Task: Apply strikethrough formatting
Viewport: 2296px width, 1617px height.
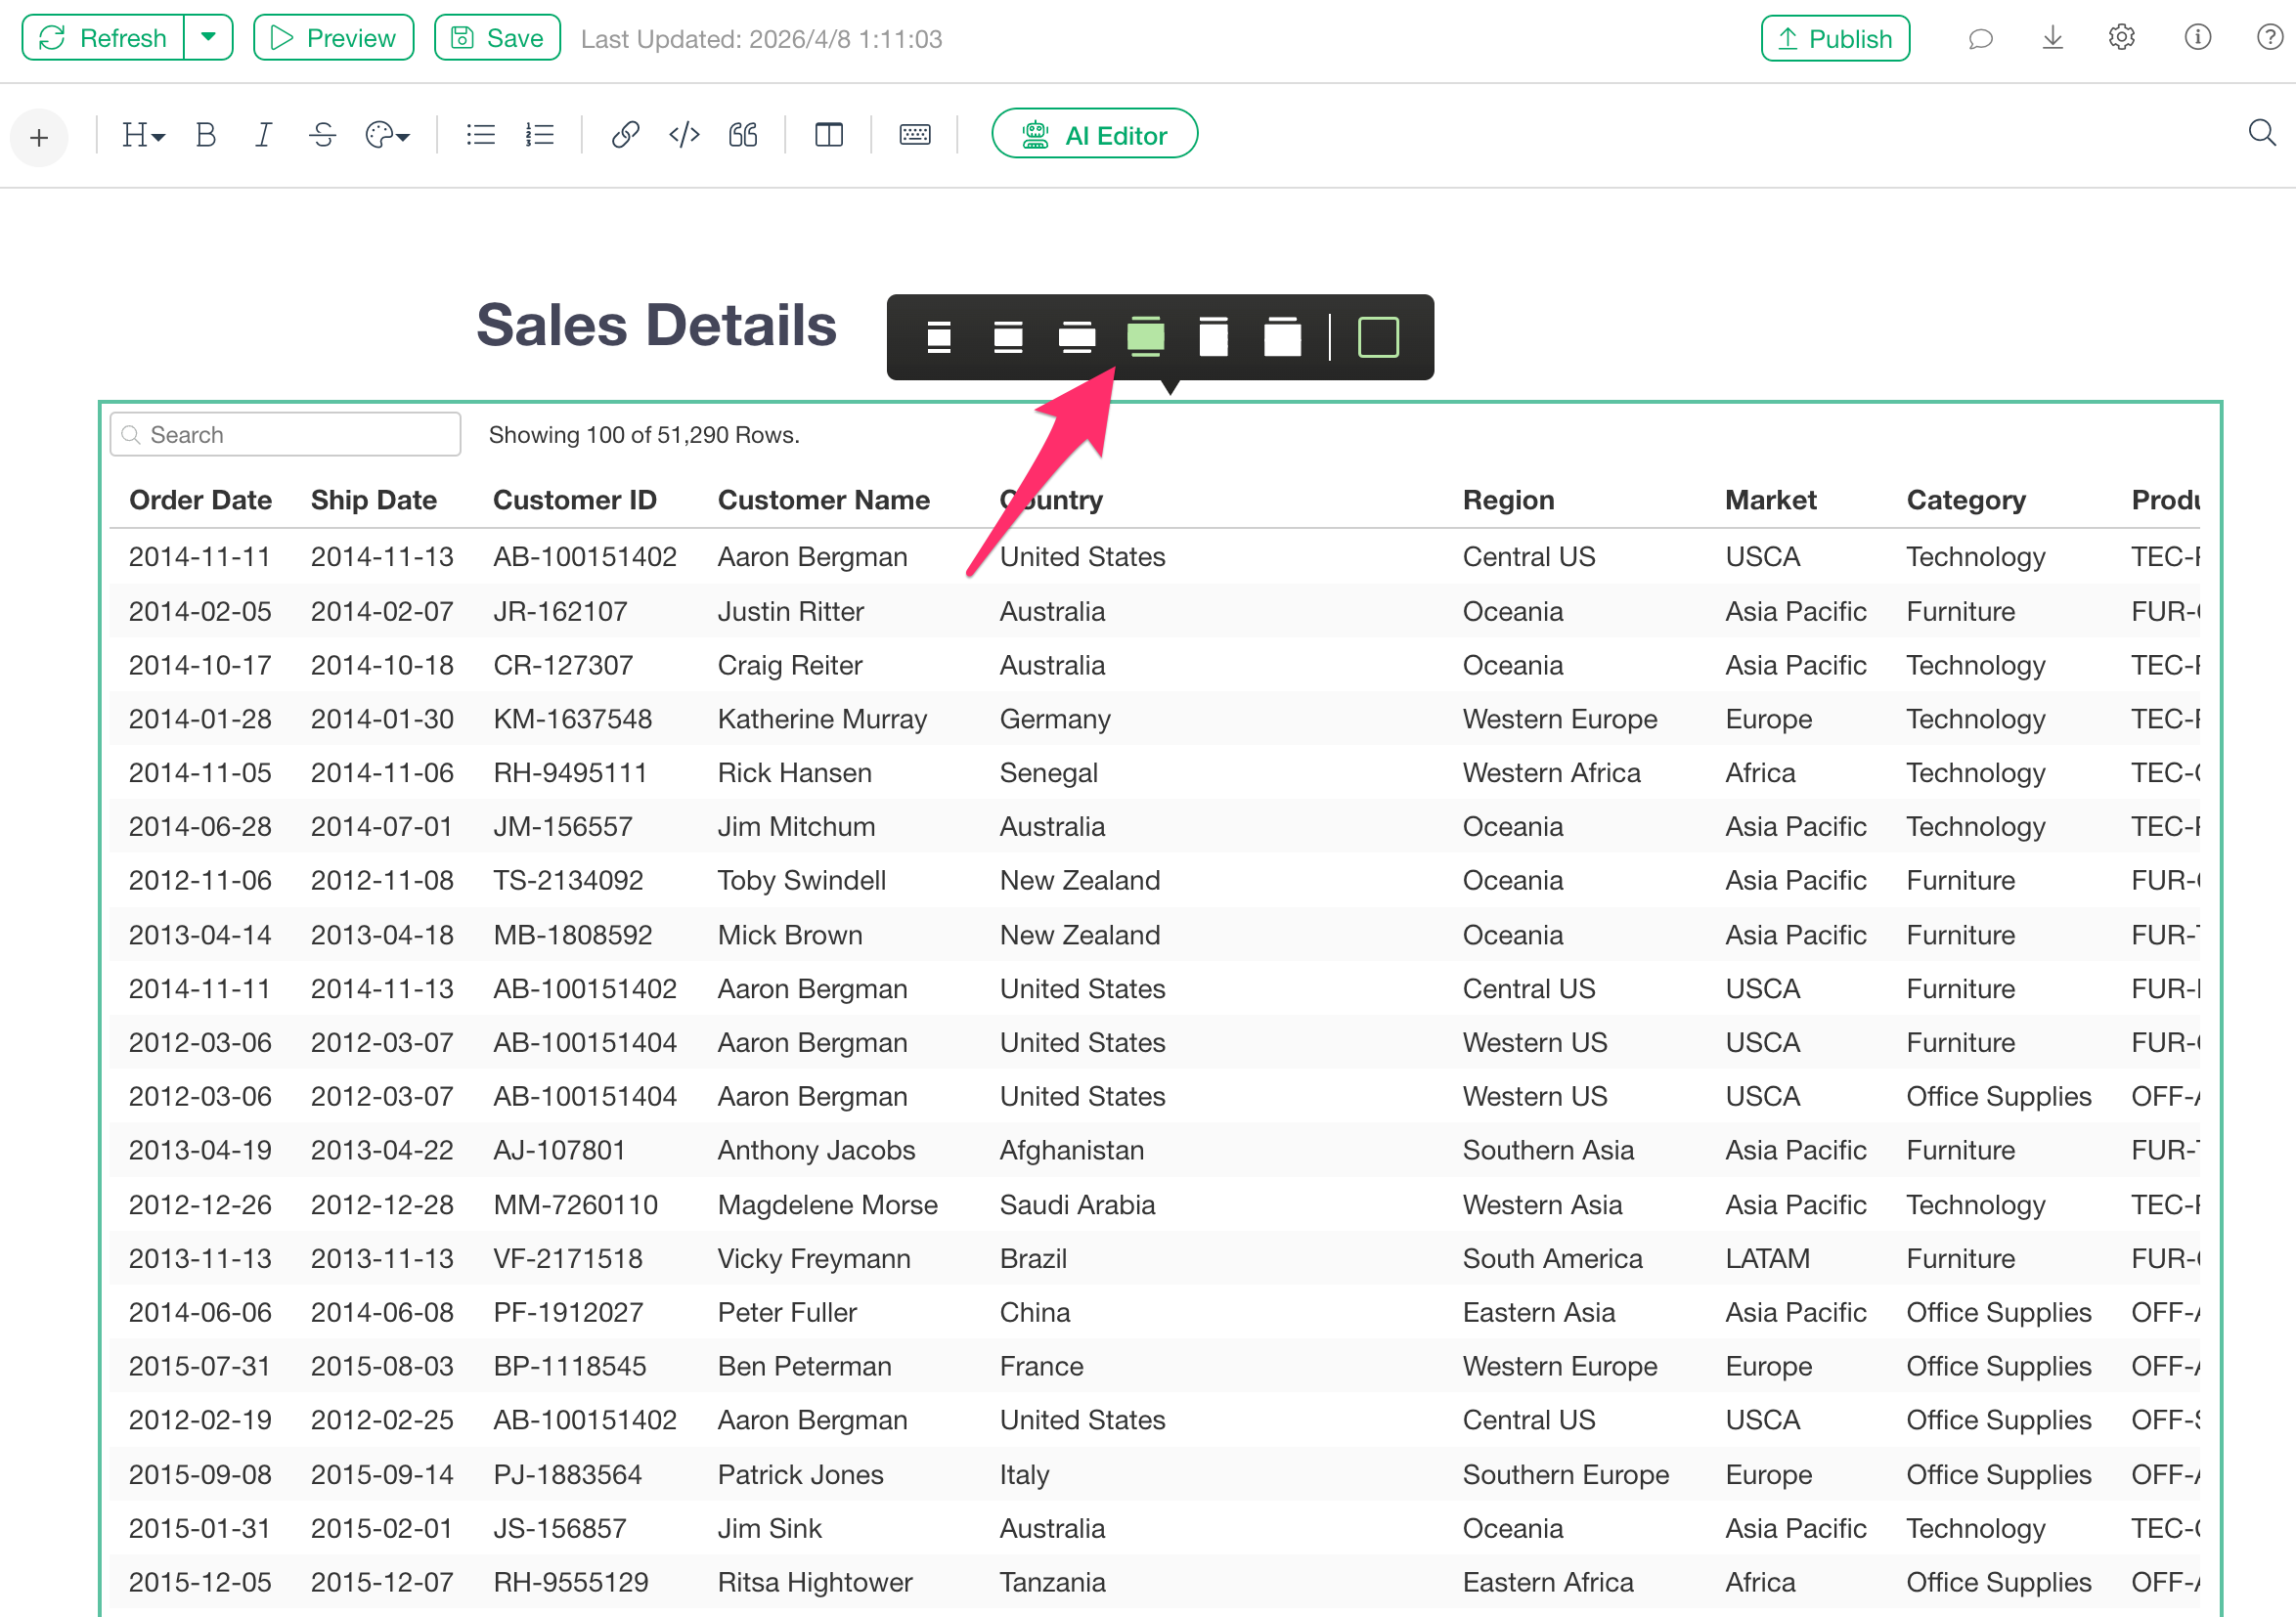Action: tap(322, 135)
